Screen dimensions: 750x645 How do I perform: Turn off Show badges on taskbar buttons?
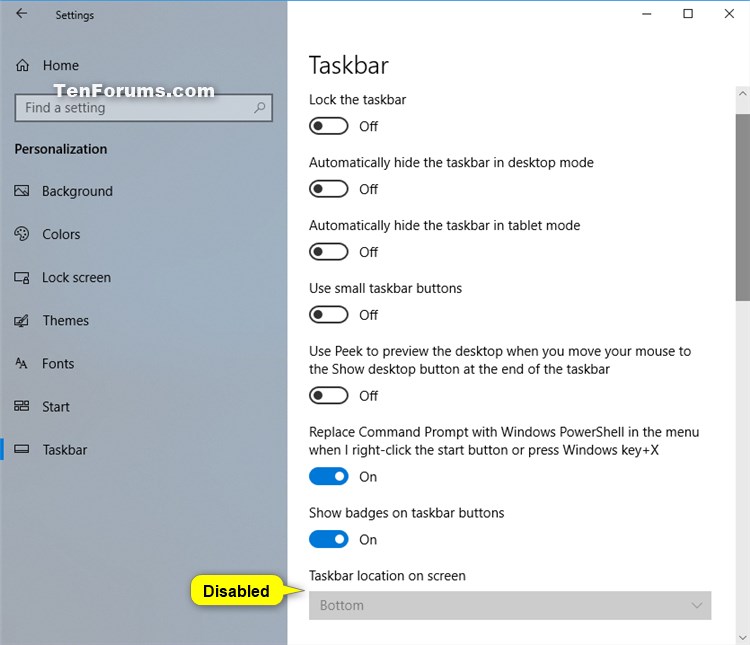pyautogui.click(x=329, y=539)
